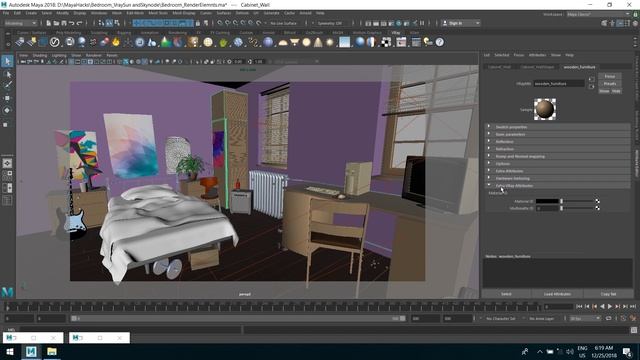This screenshot has width=640, height=360.
Task: Open Maya from the Windows taskbar
Action: coord(31,351)
